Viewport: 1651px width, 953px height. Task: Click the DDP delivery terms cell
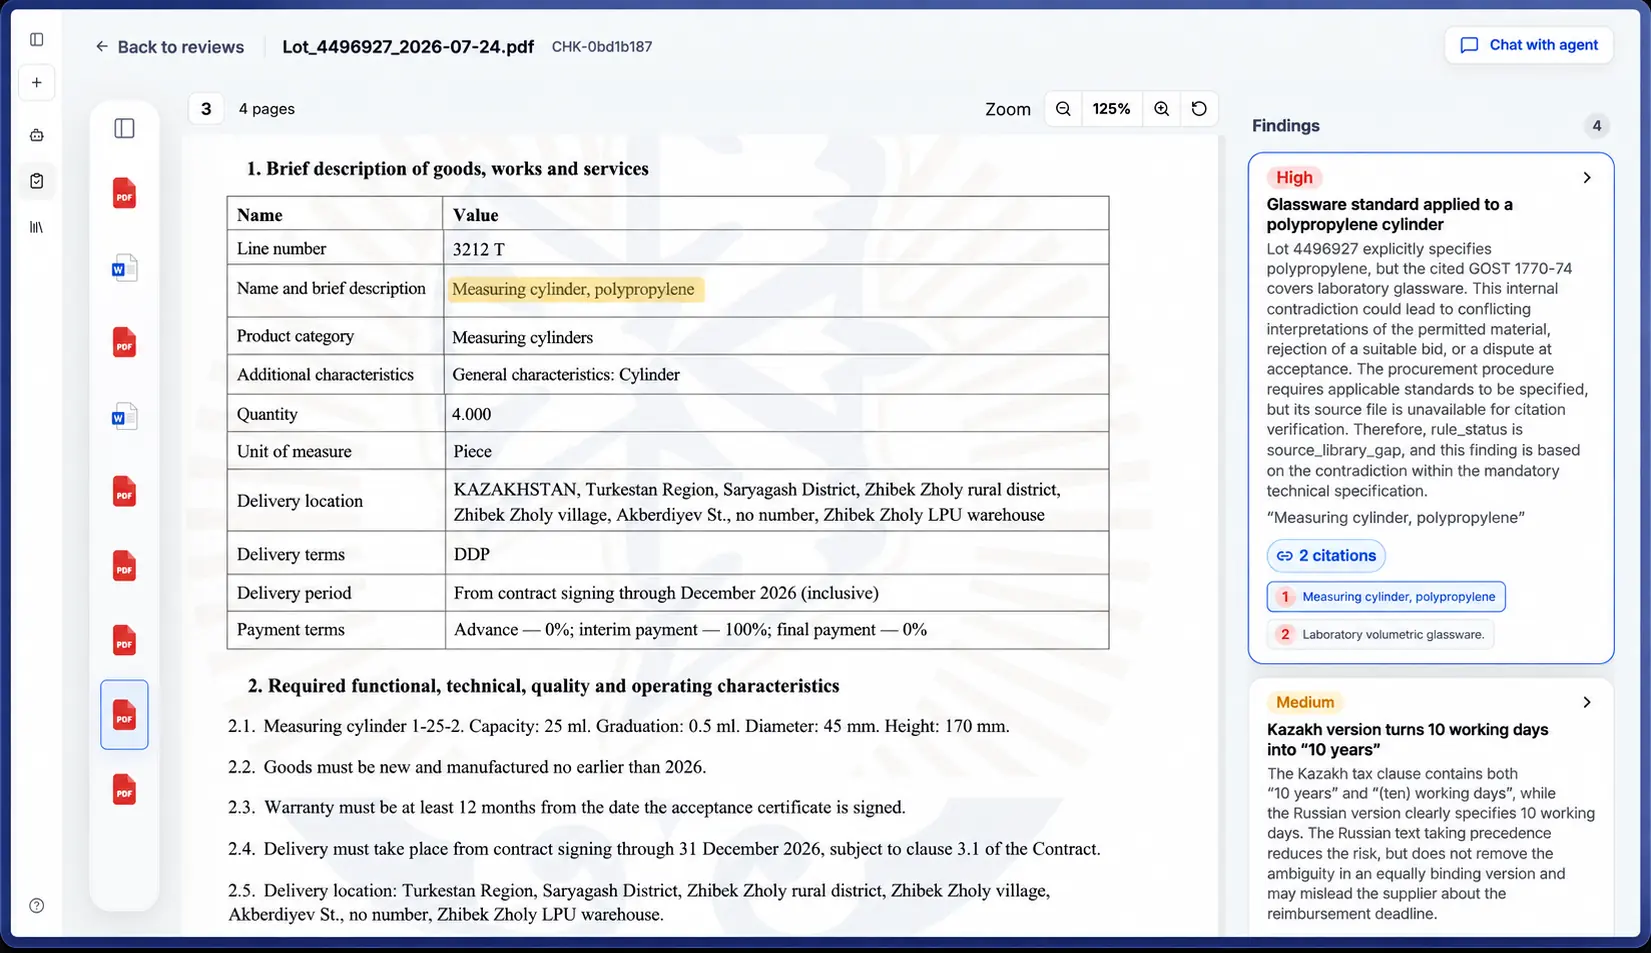pos(776,554)
